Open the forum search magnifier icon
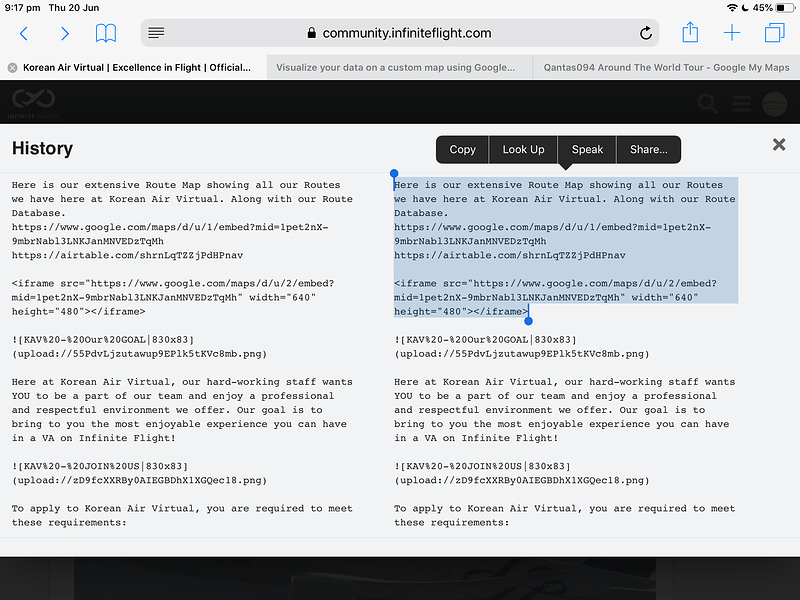The height and width of the screenshot is (600, 800). tap(708, 103)
